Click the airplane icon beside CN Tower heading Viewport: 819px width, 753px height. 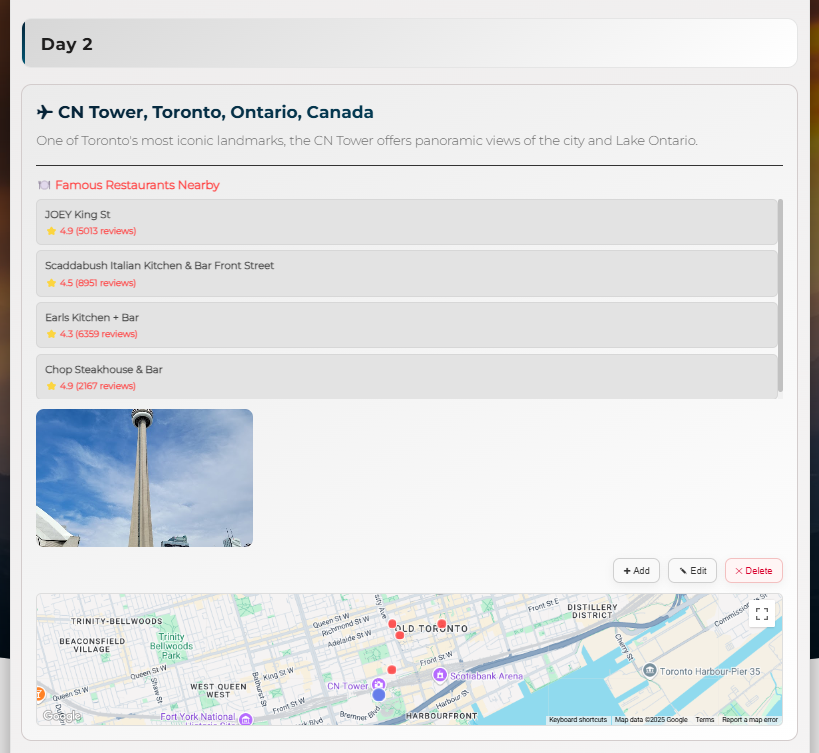[x=45, y=112]
